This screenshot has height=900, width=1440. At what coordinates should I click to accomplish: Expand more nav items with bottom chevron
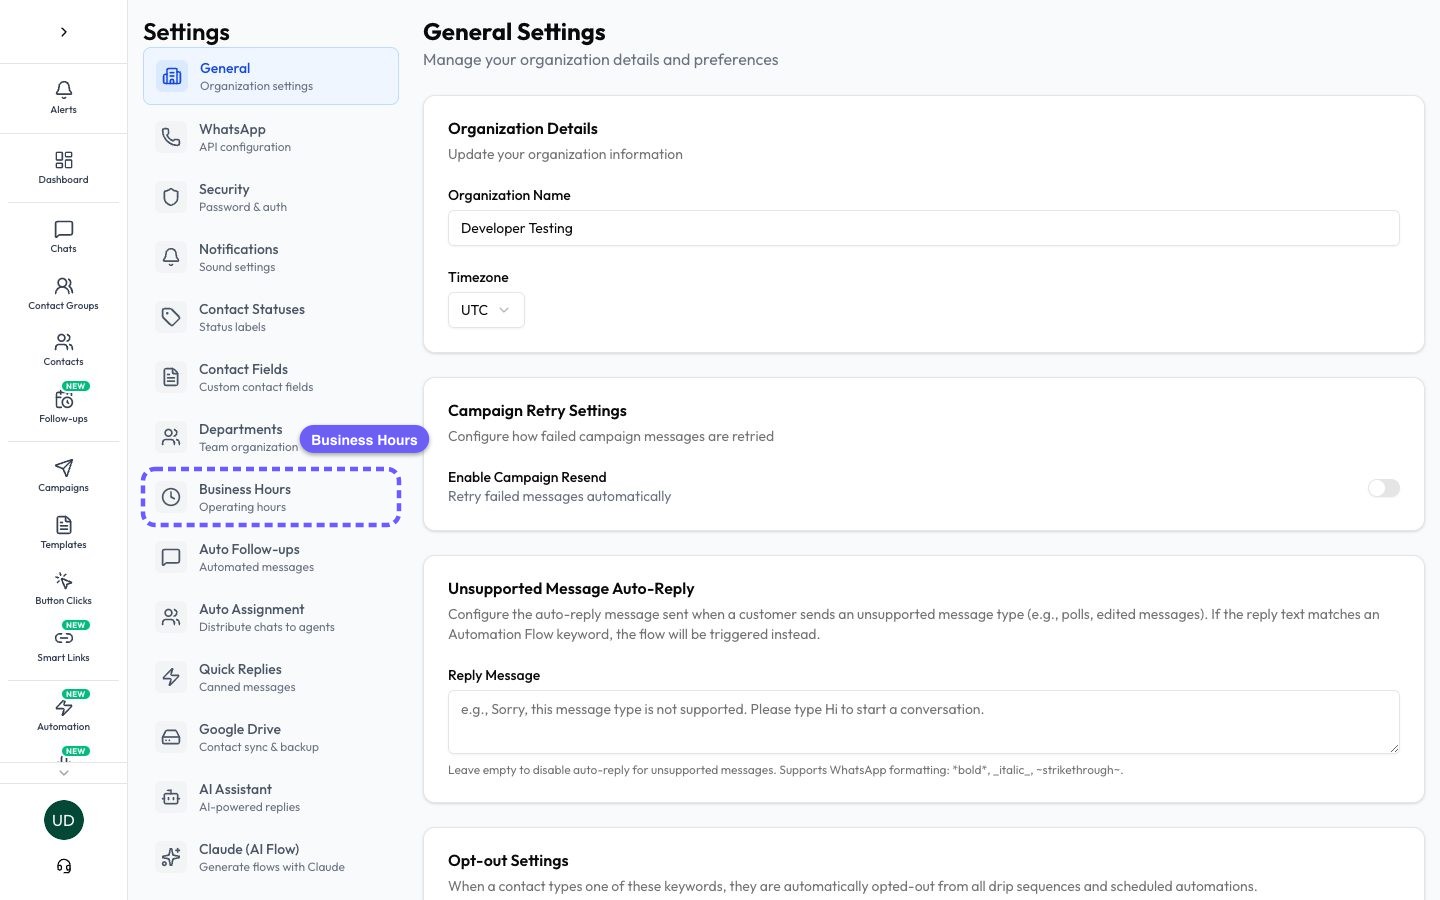tap(63, 773)
